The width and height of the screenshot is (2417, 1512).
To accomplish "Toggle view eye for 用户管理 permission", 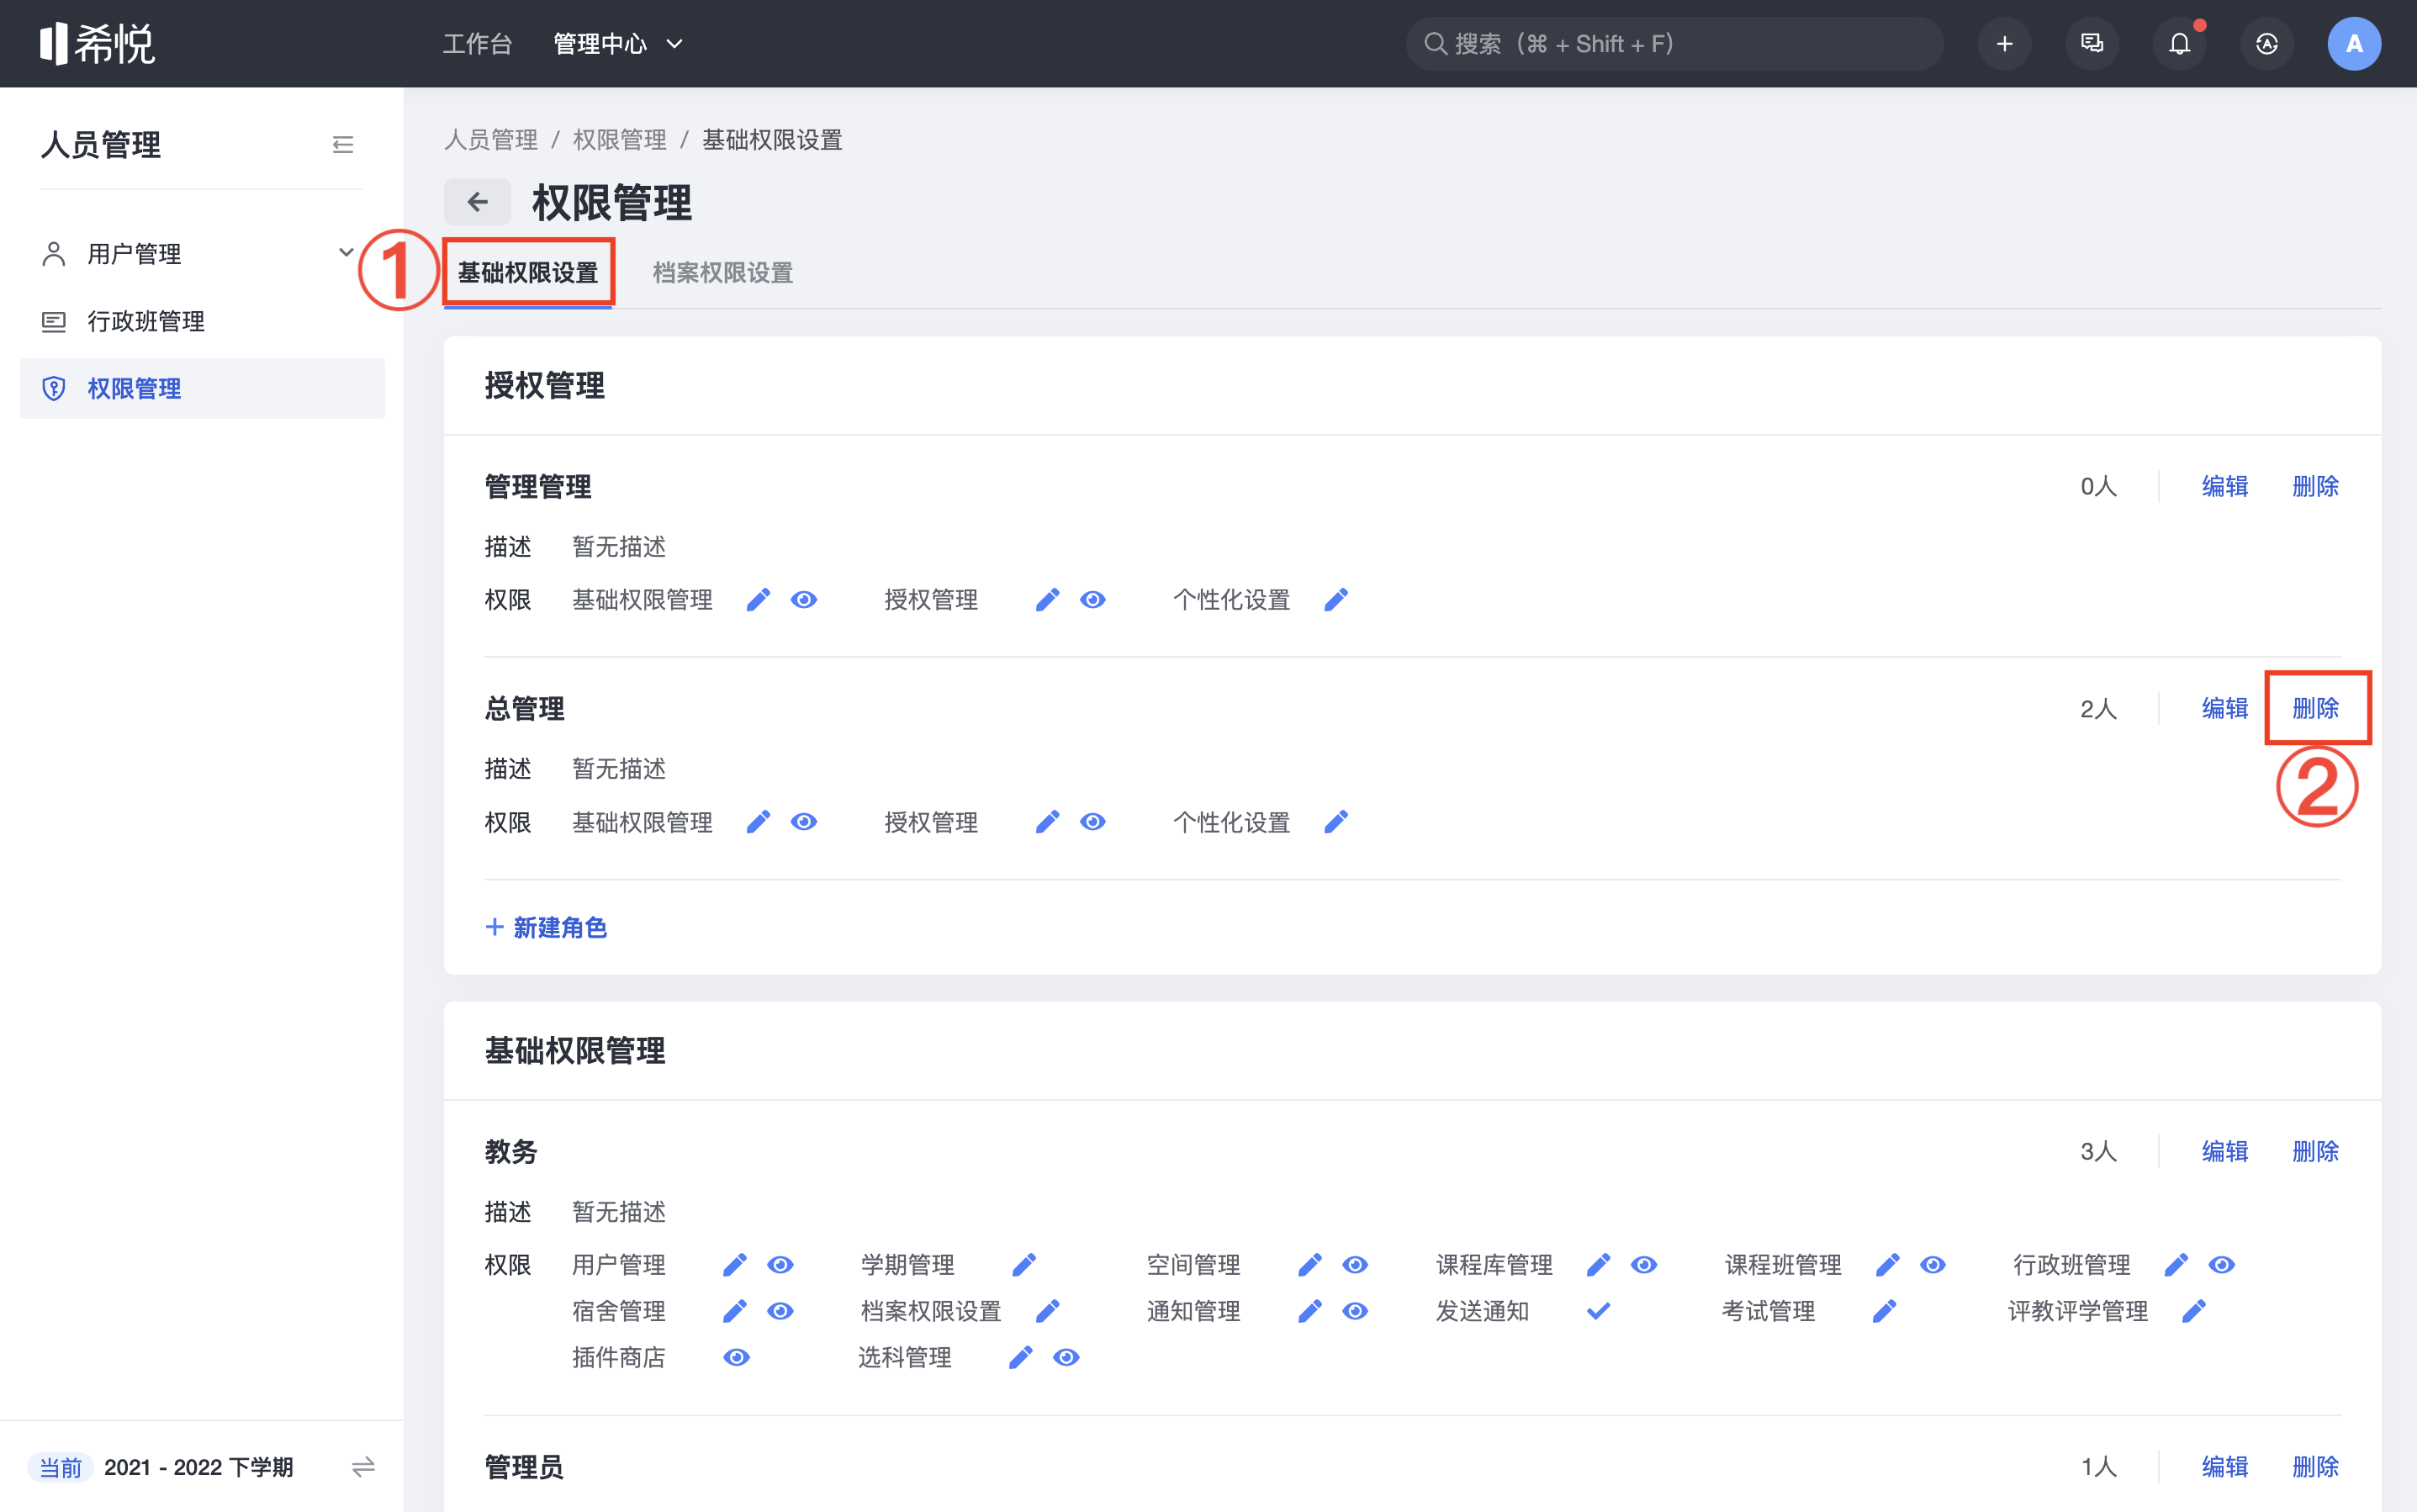I will (x=781, y=1265).
